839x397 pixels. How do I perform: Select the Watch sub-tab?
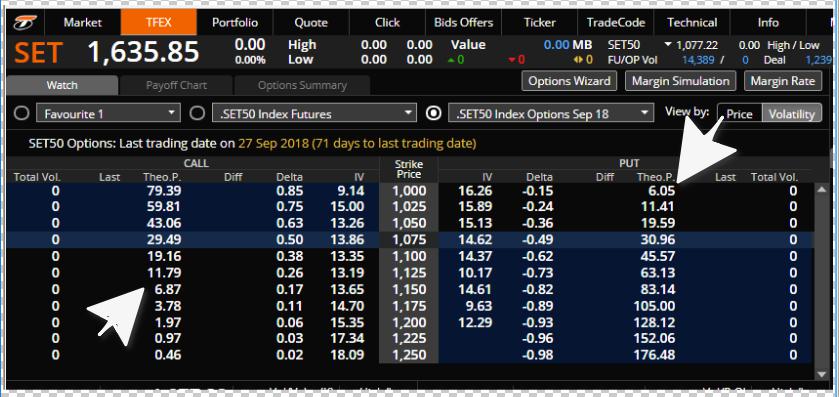[x=62, y=85]
